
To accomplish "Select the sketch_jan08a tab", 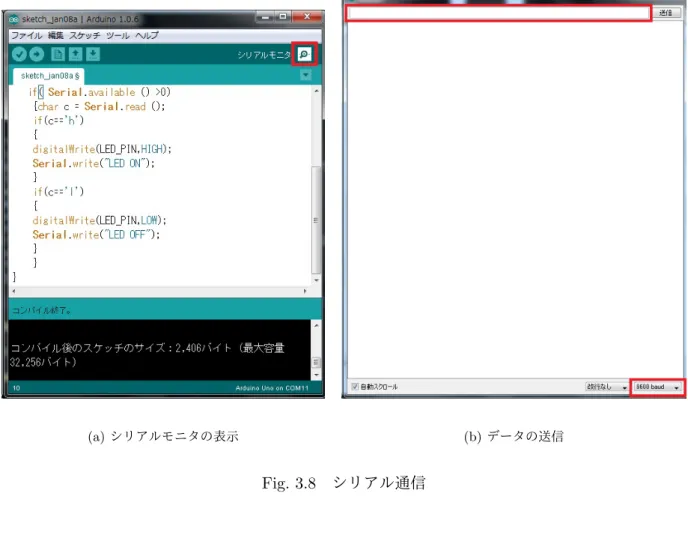I will coord(50,76).
